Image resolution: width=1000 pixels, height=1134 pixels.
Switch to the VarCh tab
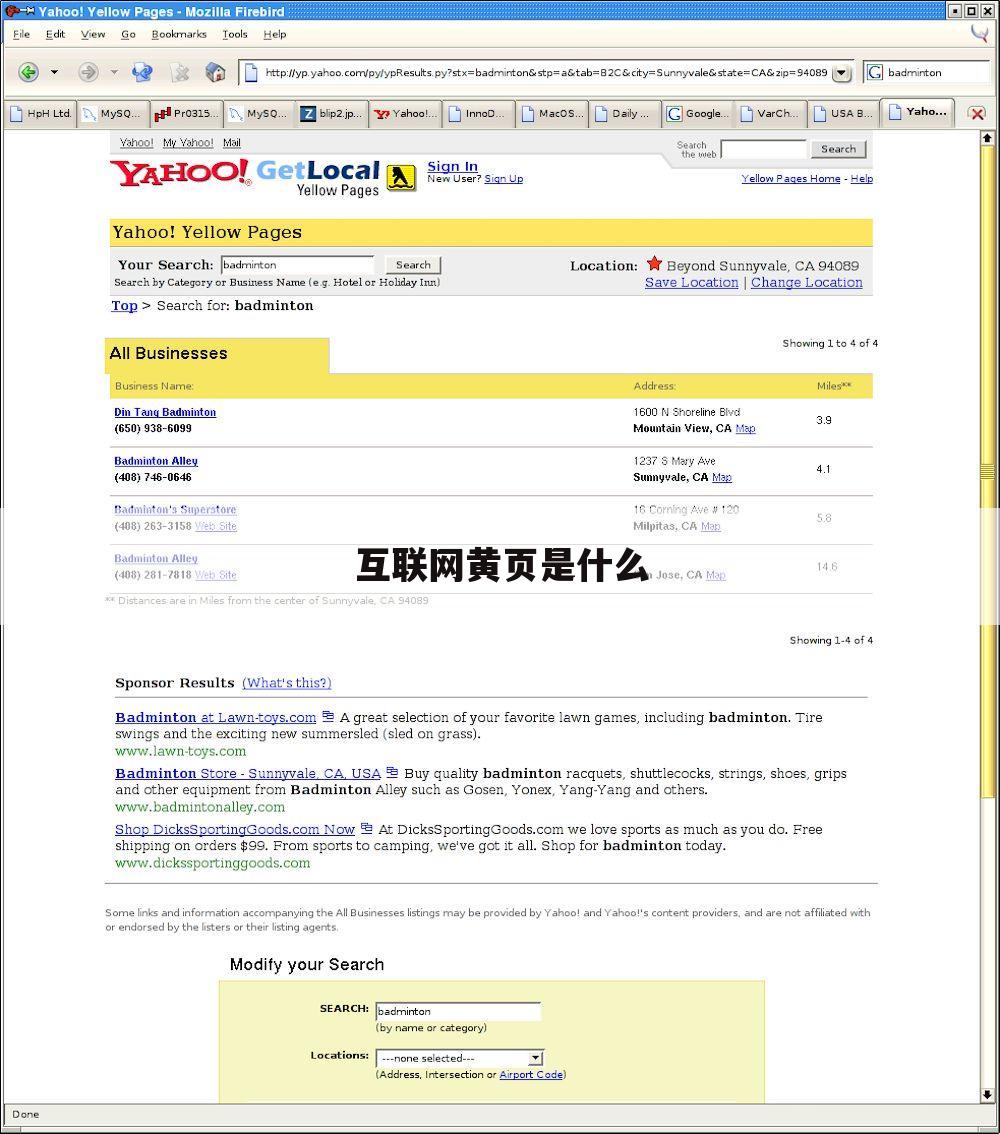point(770,114)
